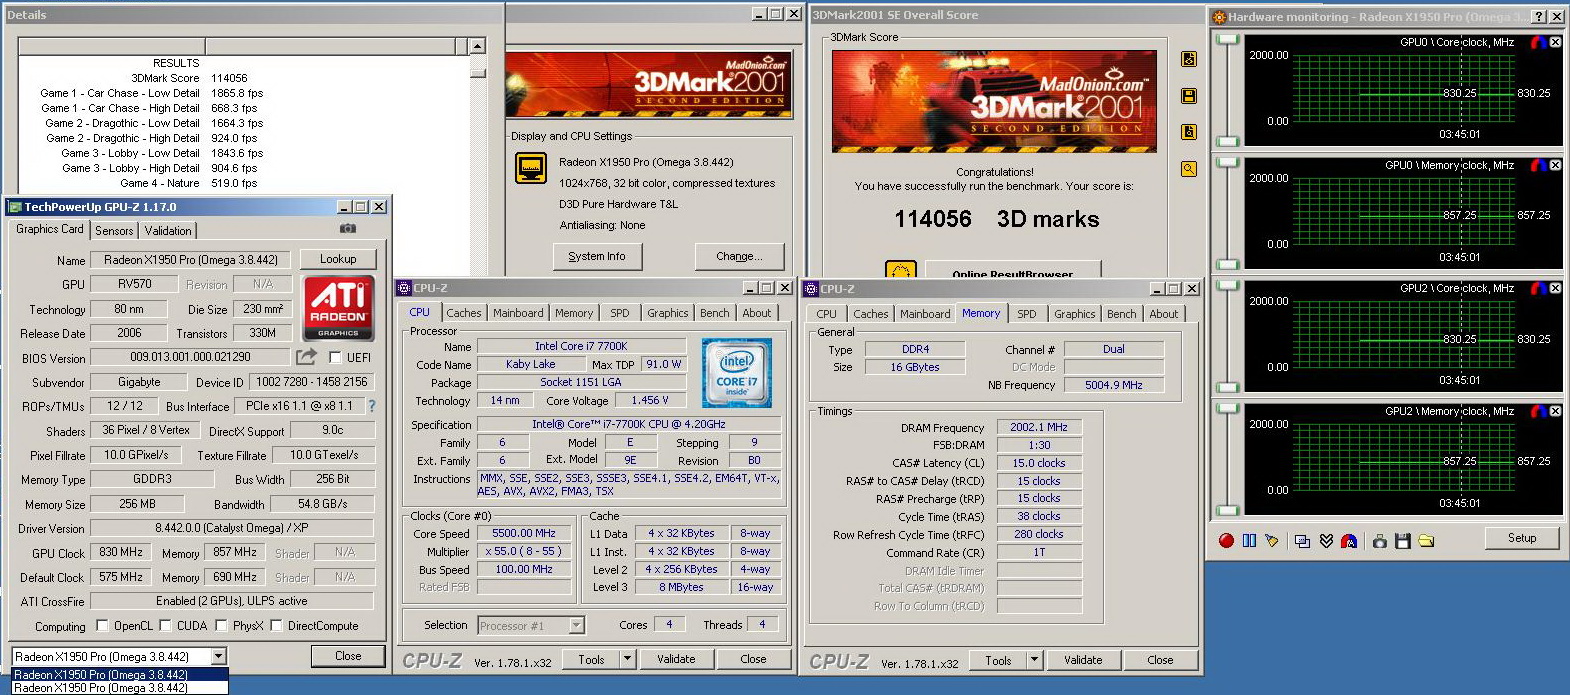Click the floppy save icon beside 3DMark score

point(1189,96)
